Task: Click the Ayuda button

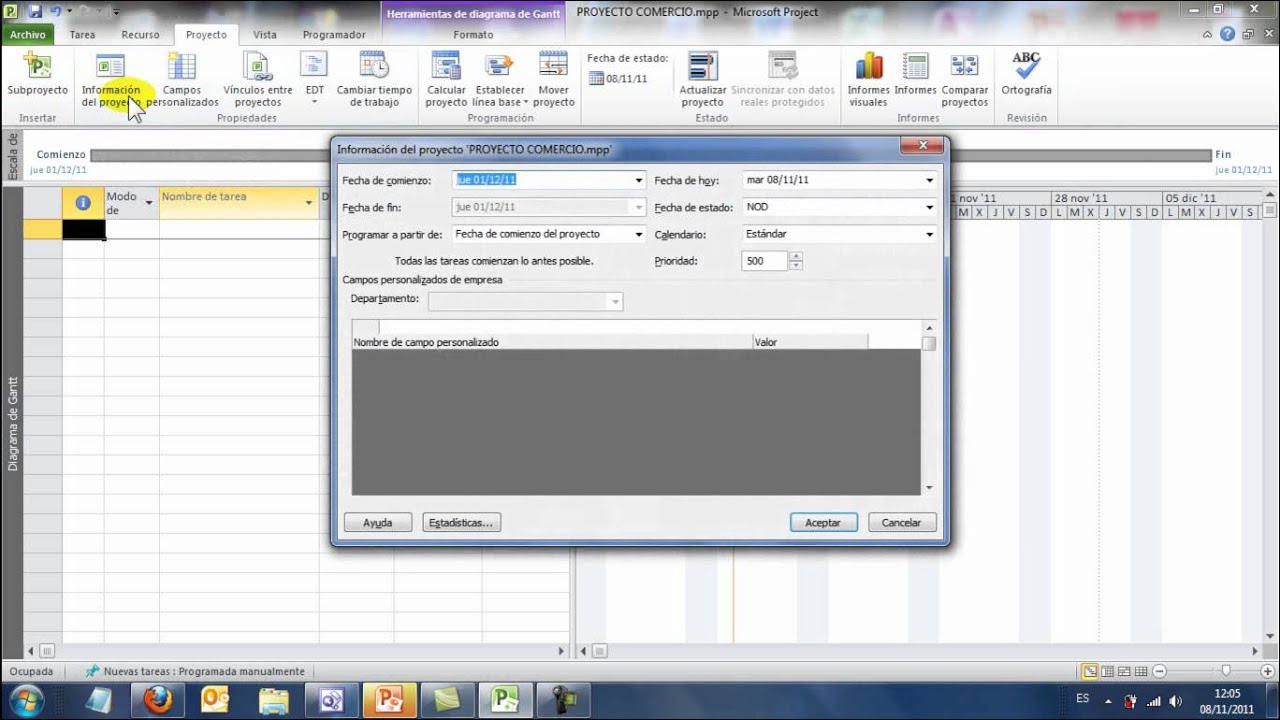Action: [x=377, y=522]
